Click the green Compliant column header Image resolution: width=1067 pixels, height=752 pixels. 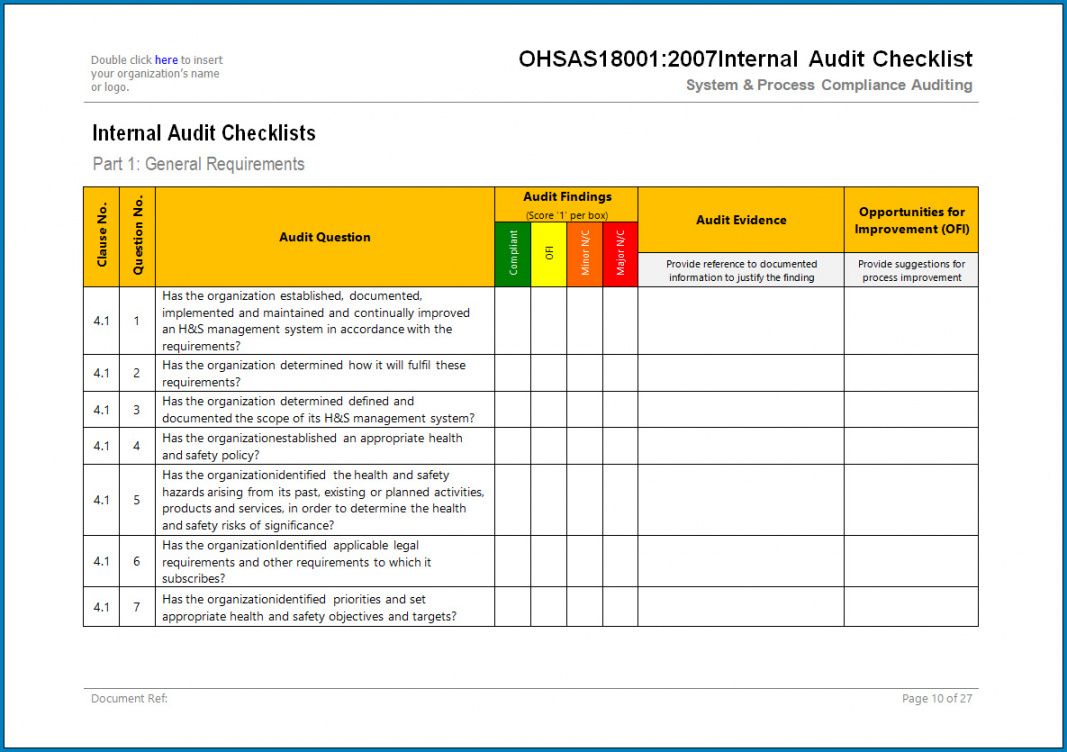pyautogui.click(x=512, y=254)
